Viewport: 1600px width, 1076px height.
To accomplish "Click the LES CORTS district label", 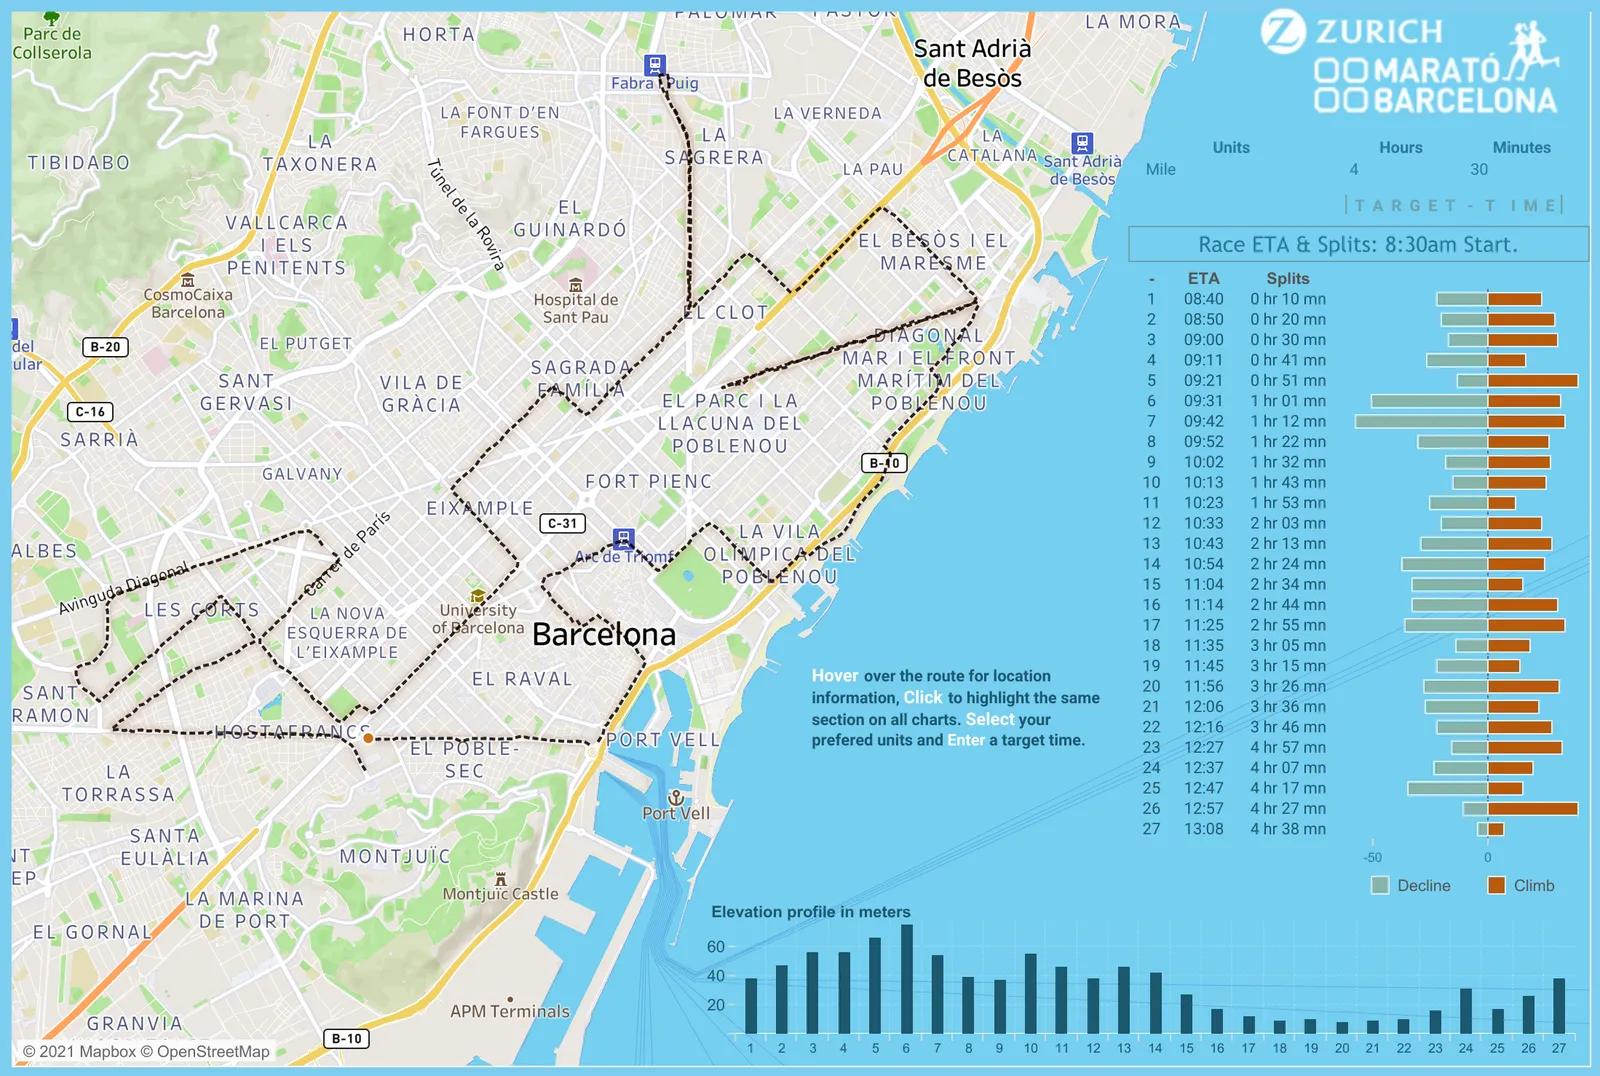I will click(x=202, y=610).
